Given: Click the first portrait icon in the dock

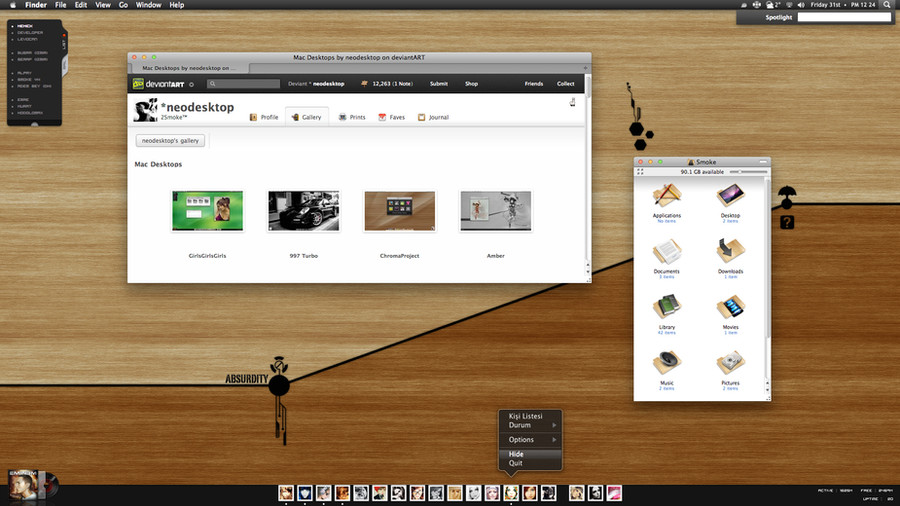Looking at the screenshot, I should pos(286,493).
